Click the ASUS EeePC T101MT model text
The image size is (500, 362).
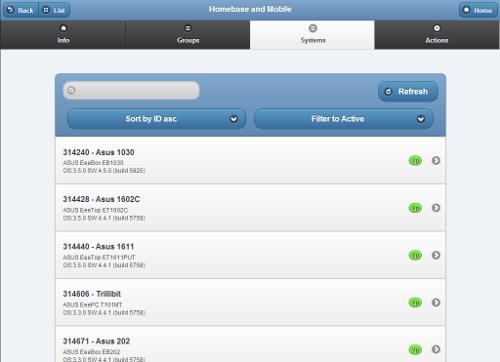click(x=92, y=305)
